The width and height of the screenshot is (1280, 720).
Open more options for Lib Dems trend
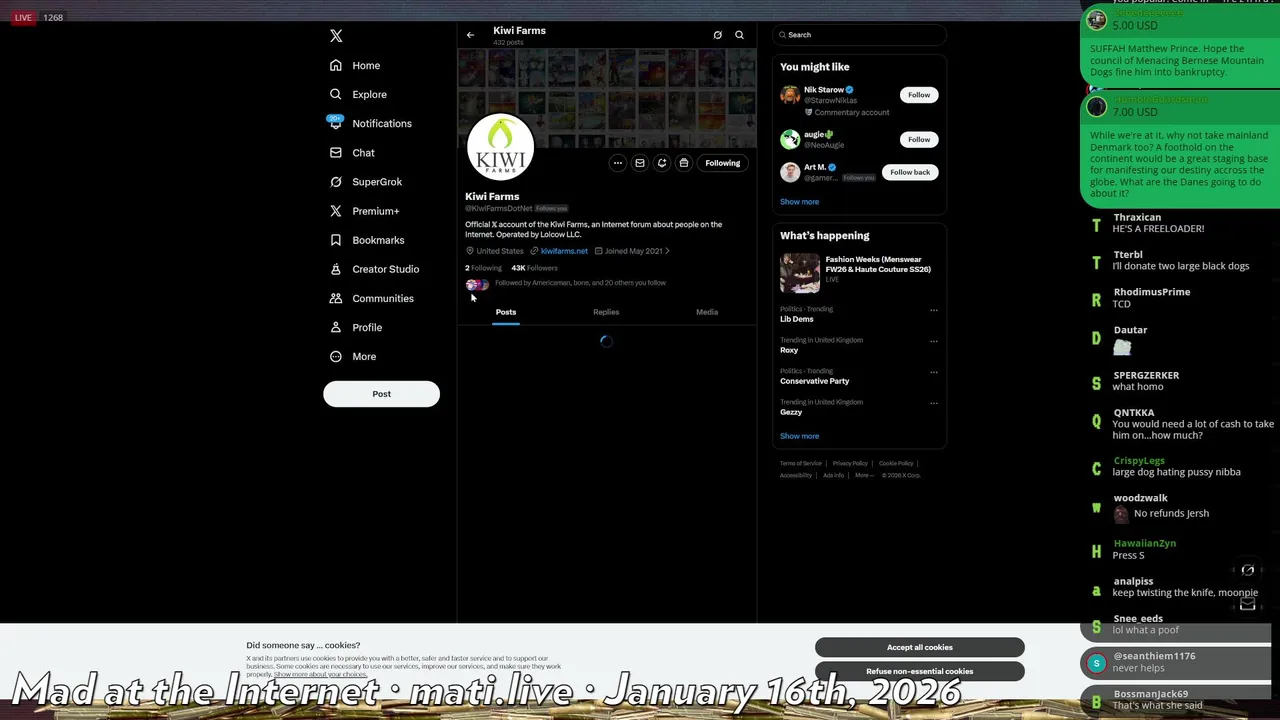(x=934, y=310)
